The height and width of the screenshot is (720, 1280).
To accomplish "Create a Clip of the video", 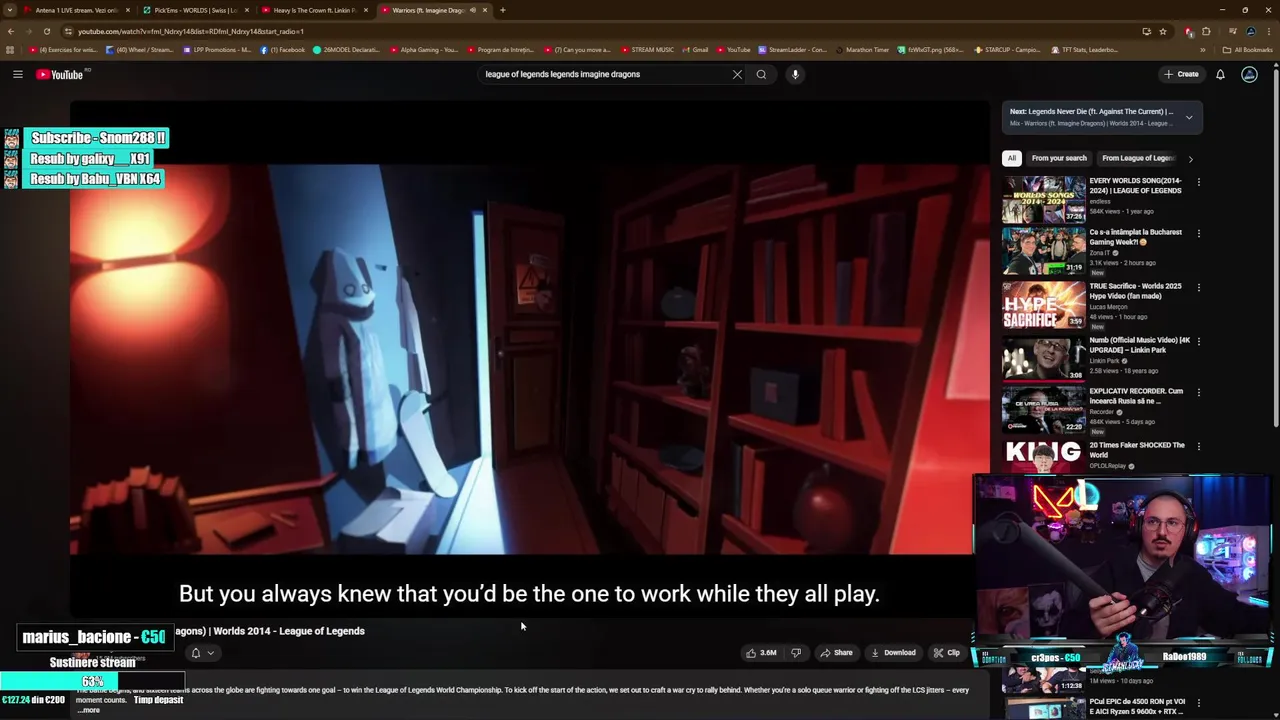I will (x=946, y=653).
